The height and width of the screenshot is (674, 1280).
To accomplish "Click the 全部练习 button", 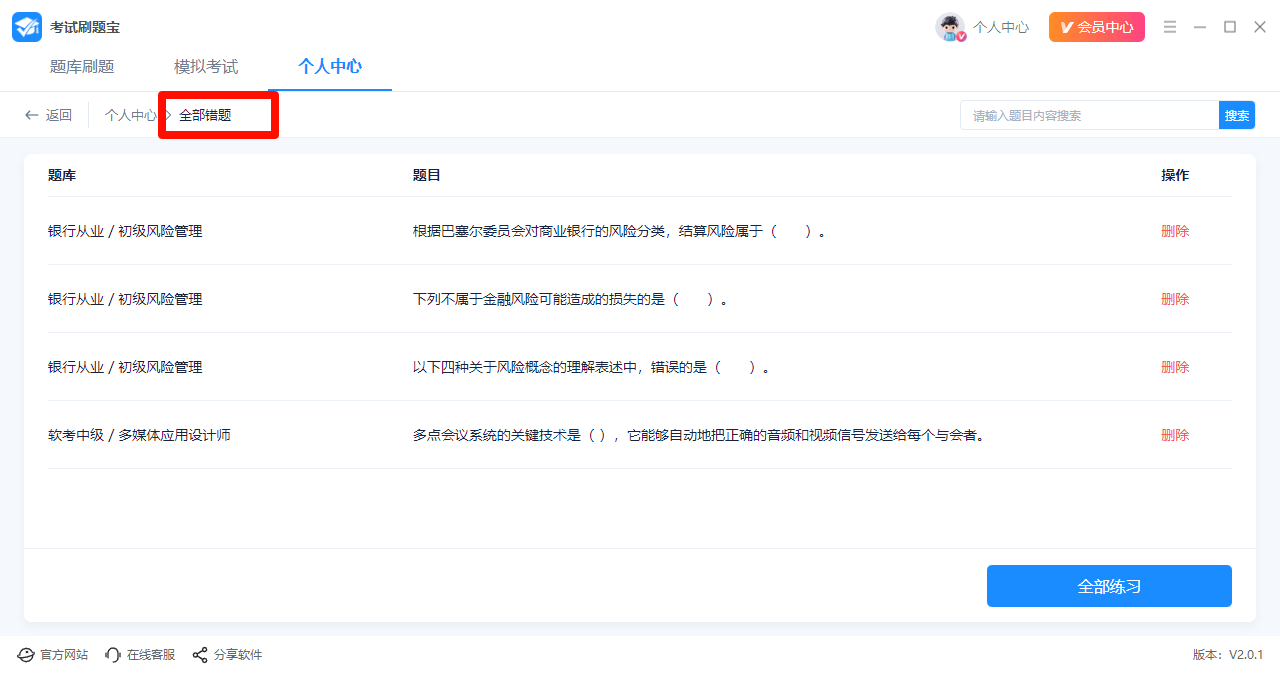I will [1109, 586].
